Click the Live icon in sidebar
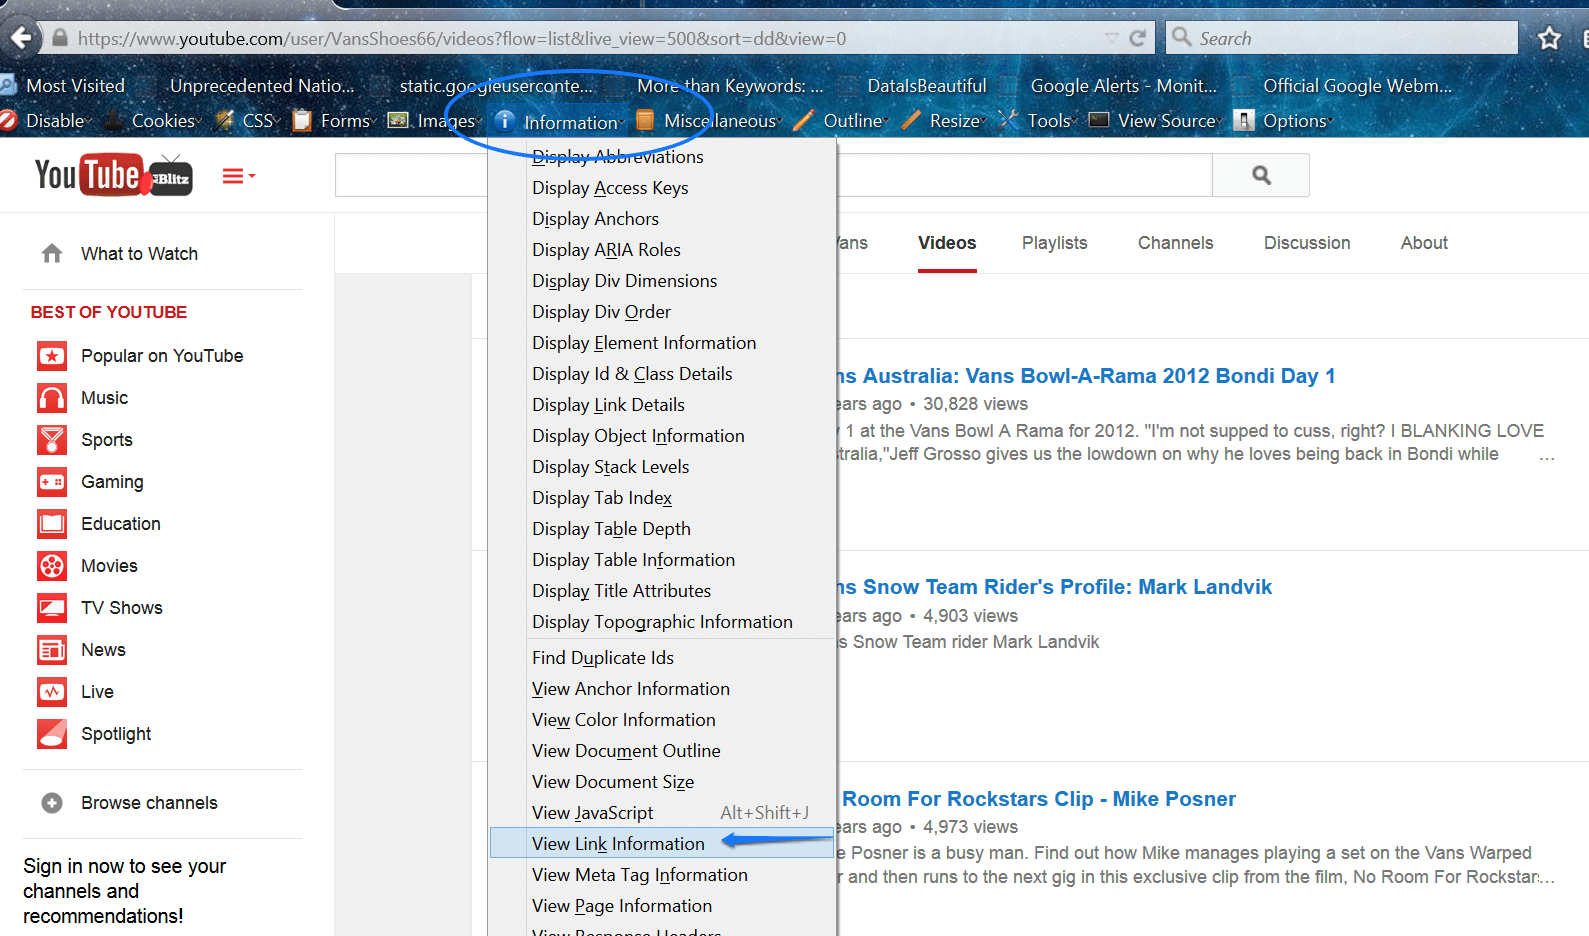 point(52,692)
